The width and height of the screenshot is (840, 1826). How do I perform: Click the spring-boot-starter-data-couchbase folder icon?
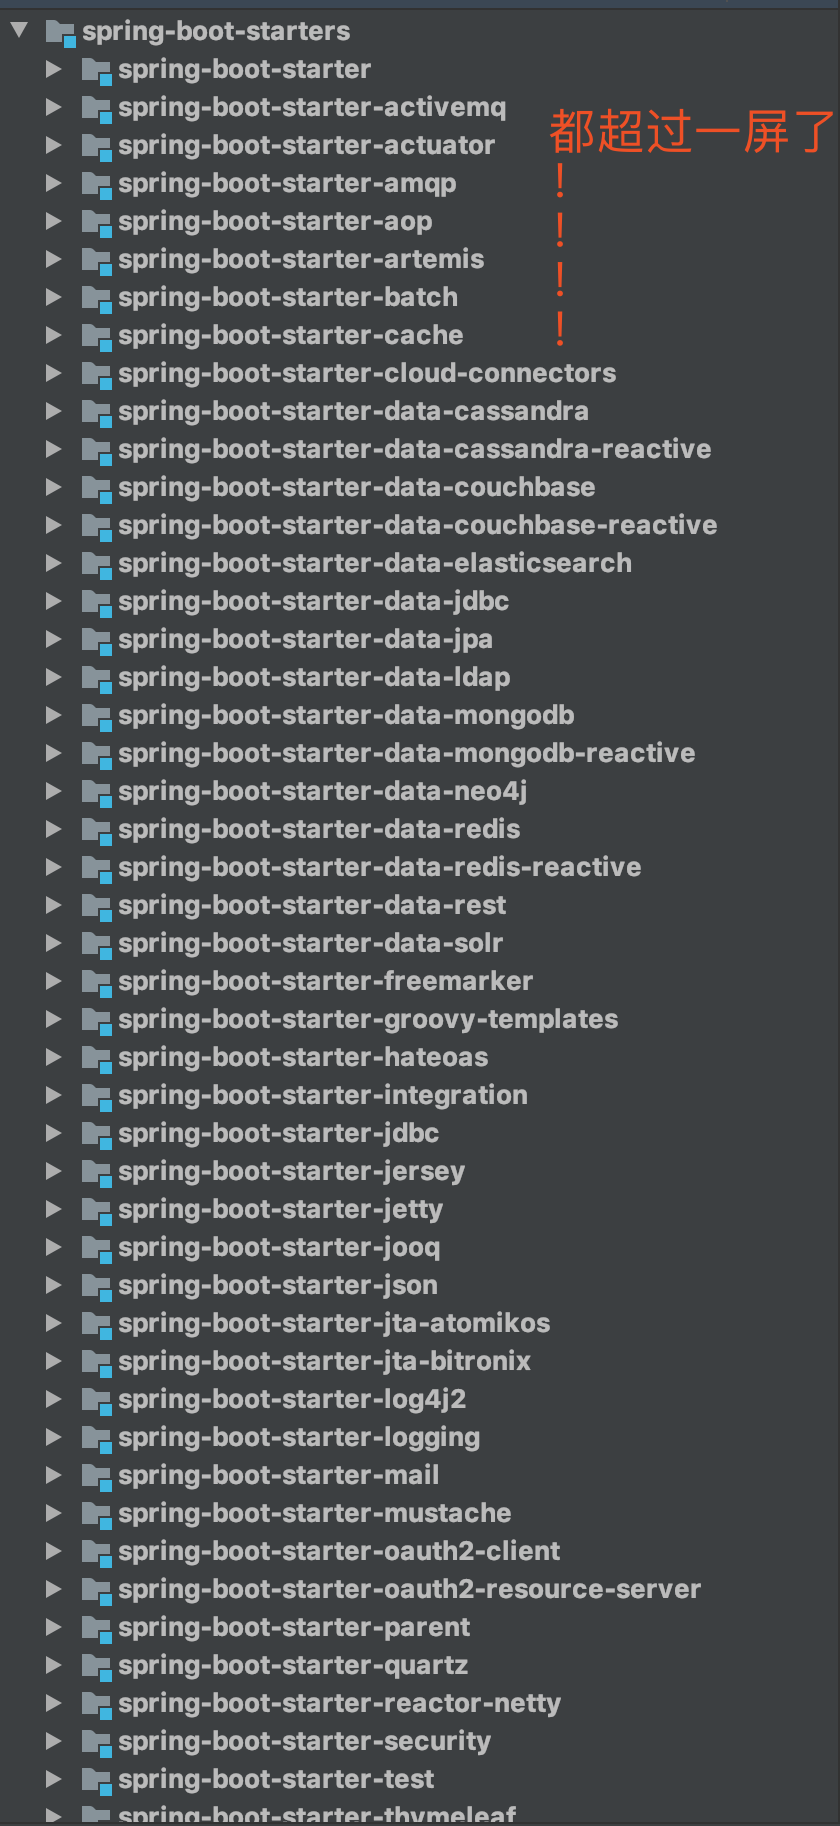(97, 489)
